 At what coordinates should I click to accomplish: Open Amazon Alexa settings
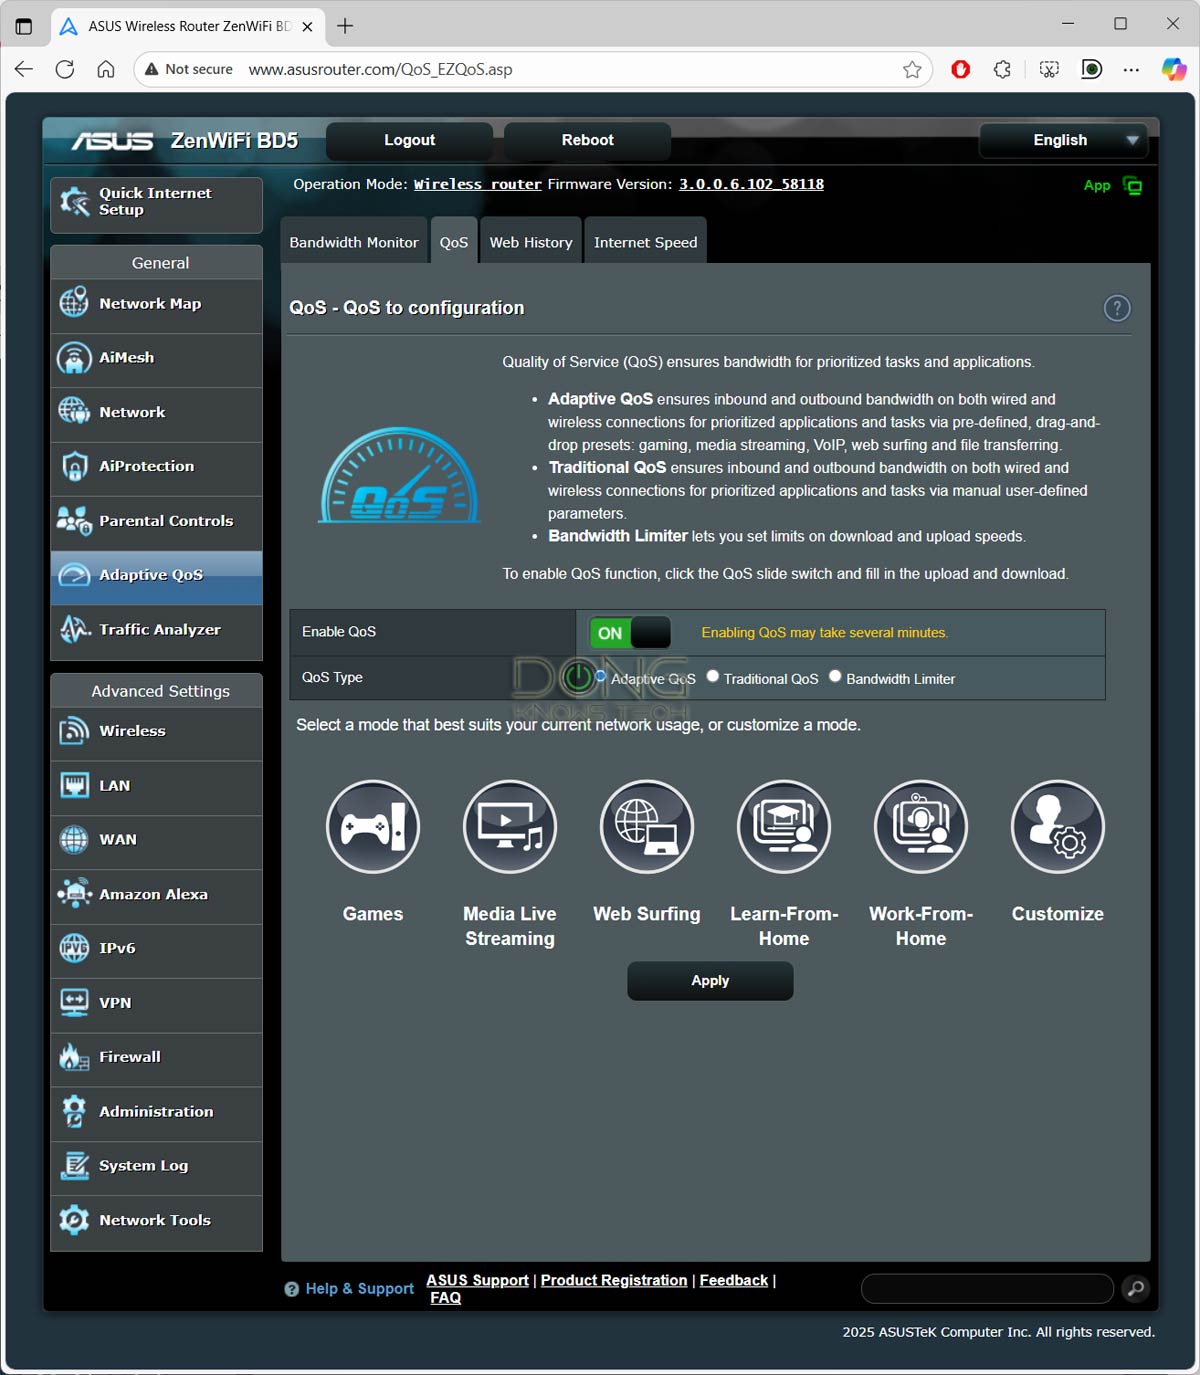pos(157,895)
